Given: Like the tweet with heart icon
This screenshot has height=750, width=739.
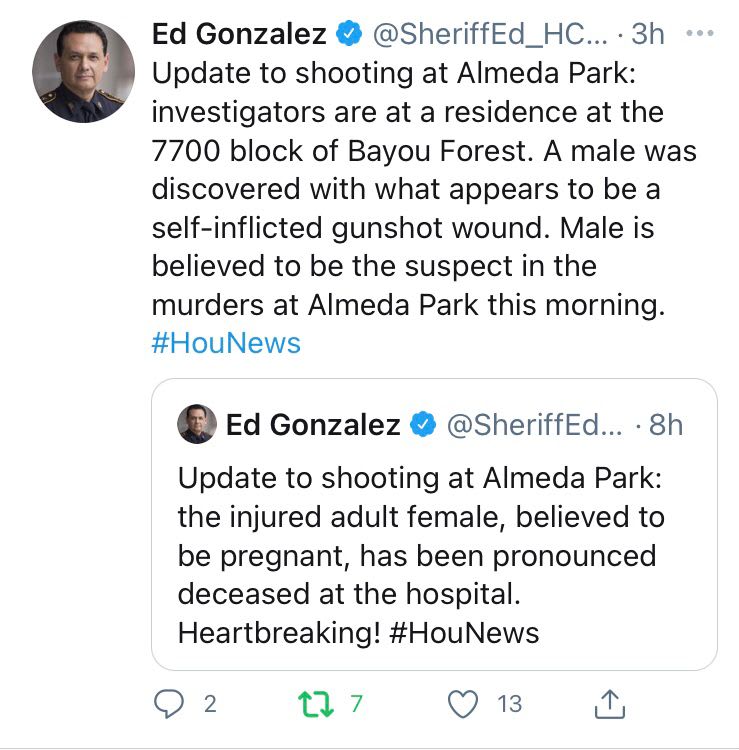Looking at the screenshot, I should pos(463,704).
